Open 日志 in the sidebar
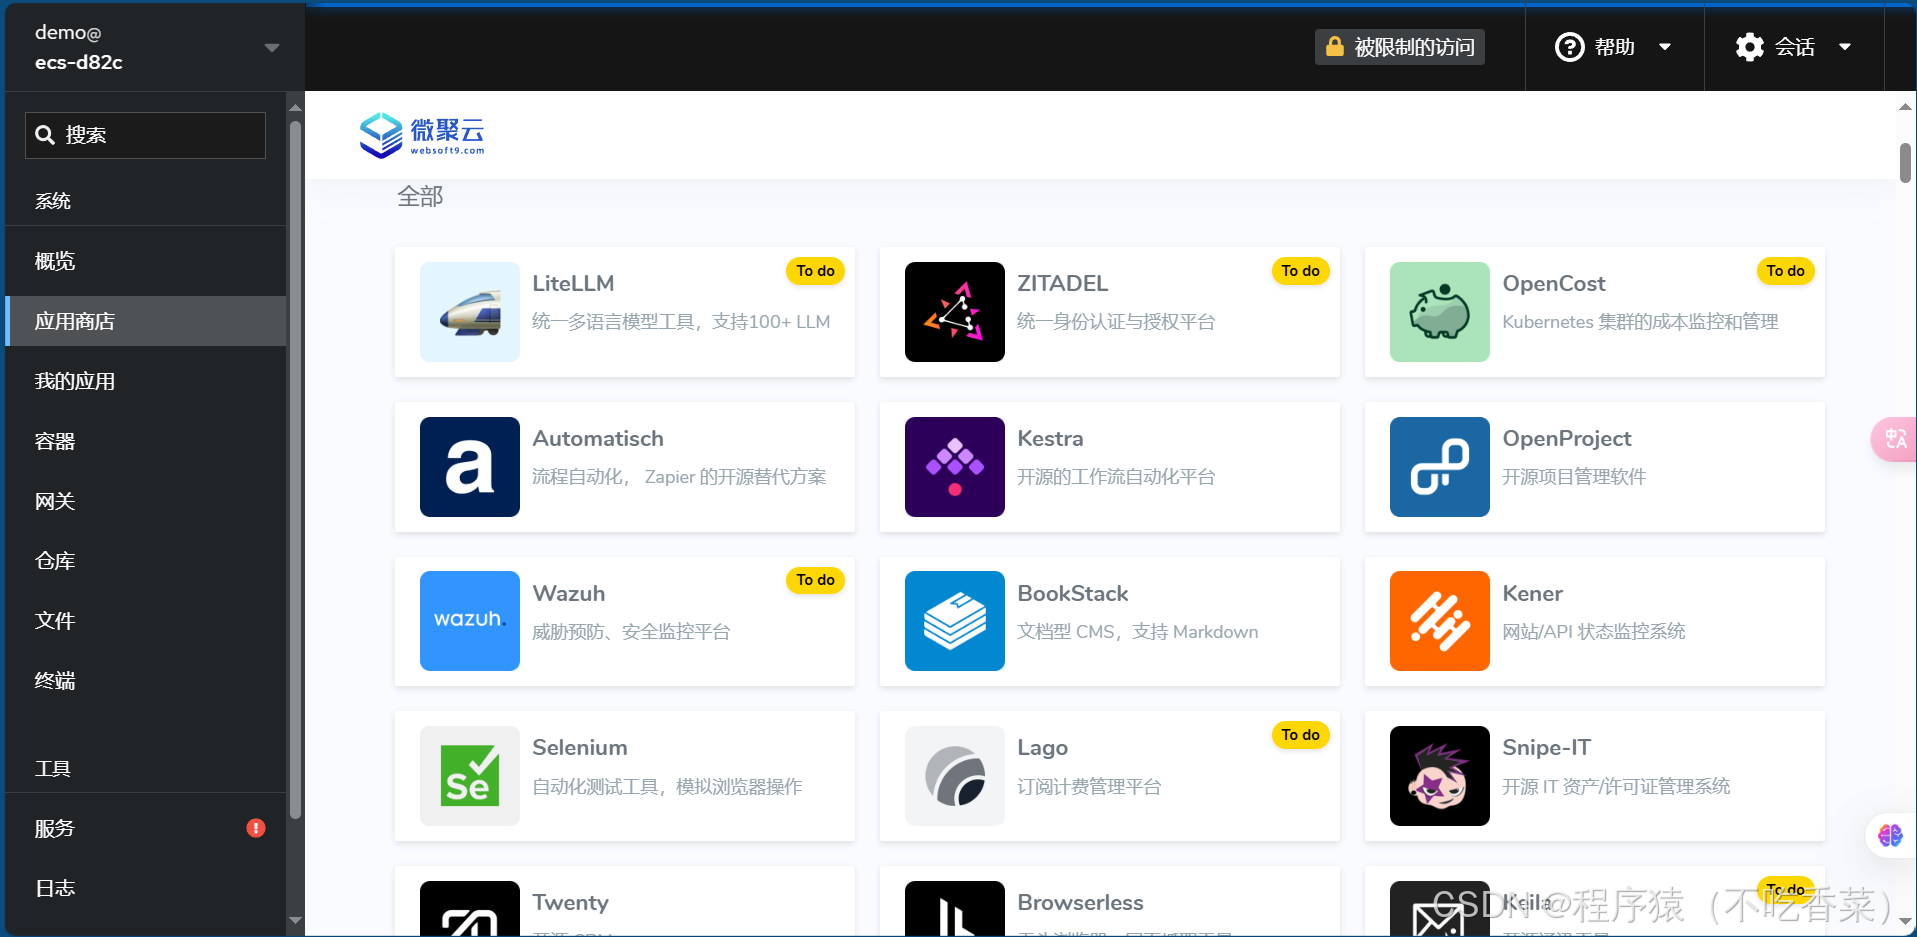This screenshot has width=1917, height=937. (x=146, y=888)
